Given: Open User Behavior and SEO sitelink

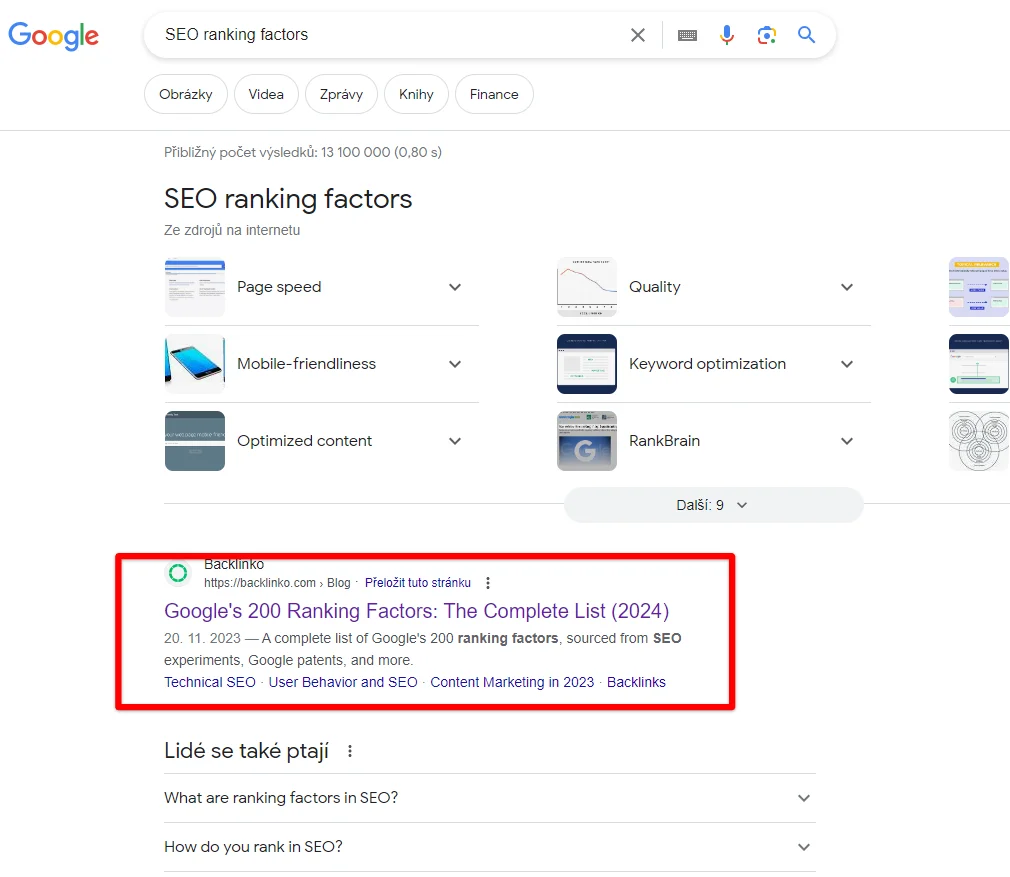Looking at the screenshot, I should click(343, 682).
